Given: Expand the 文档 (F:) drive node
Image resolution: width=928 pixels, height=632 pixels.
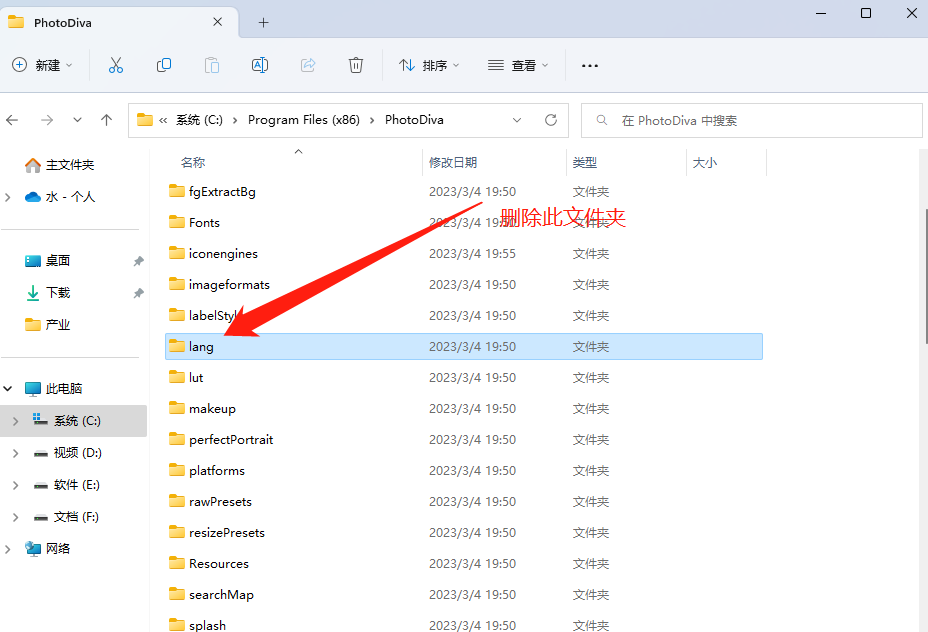Looking at the screenshot, I should pyautogui.click(x=15, y=517).
